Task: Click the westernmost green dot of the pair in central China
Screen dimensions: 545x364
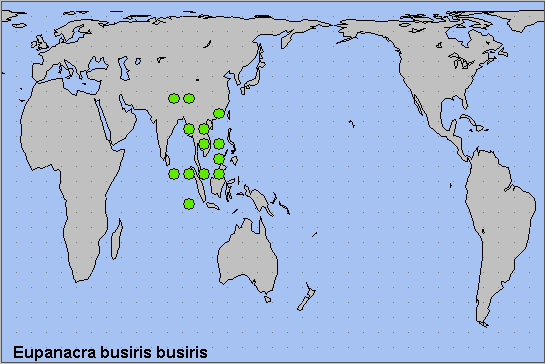Action: click(174, 98)
